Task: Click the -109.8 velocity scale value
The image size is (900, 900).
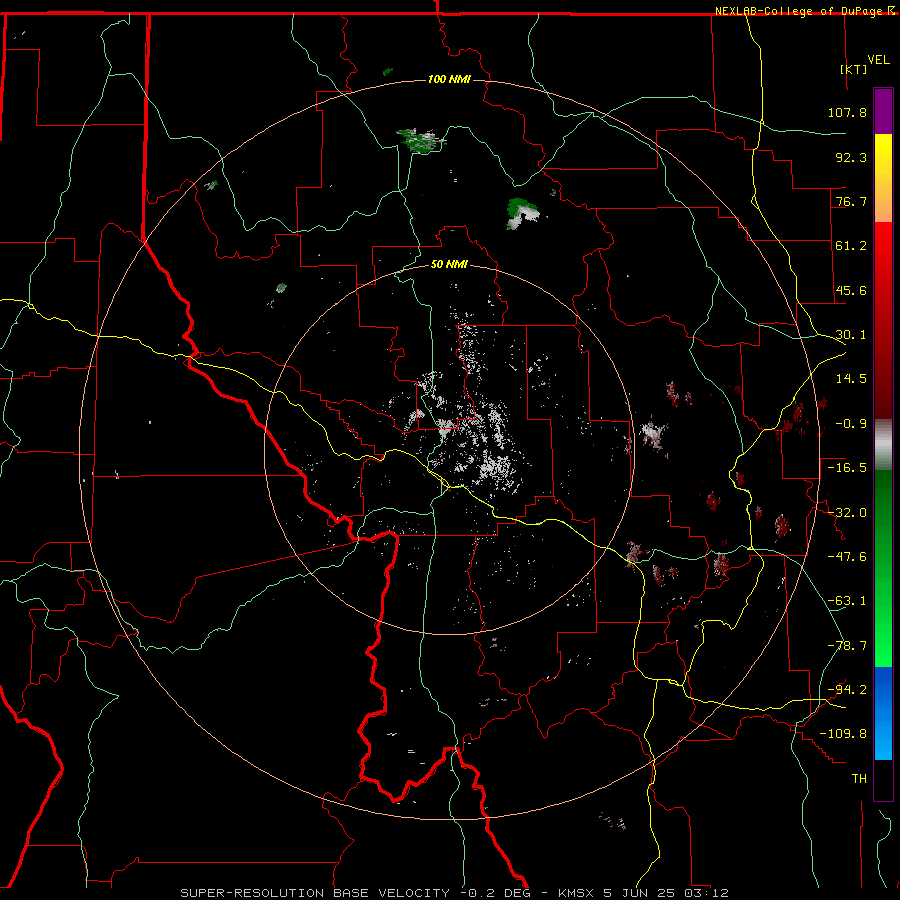Action: (843, 734)
